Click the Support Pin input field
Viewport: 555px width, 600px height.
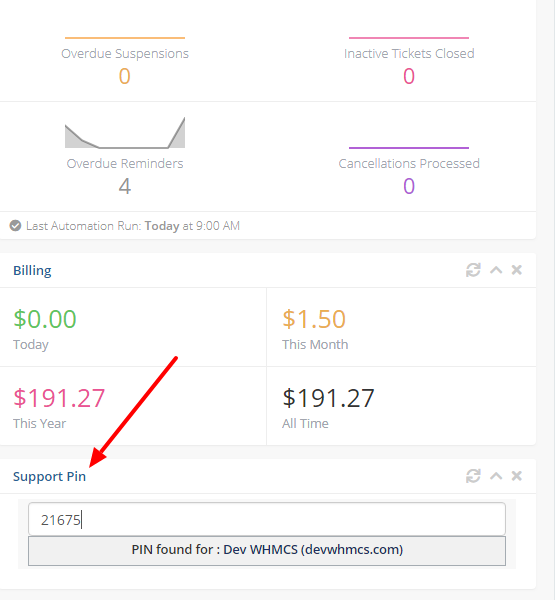coord(267,519)
